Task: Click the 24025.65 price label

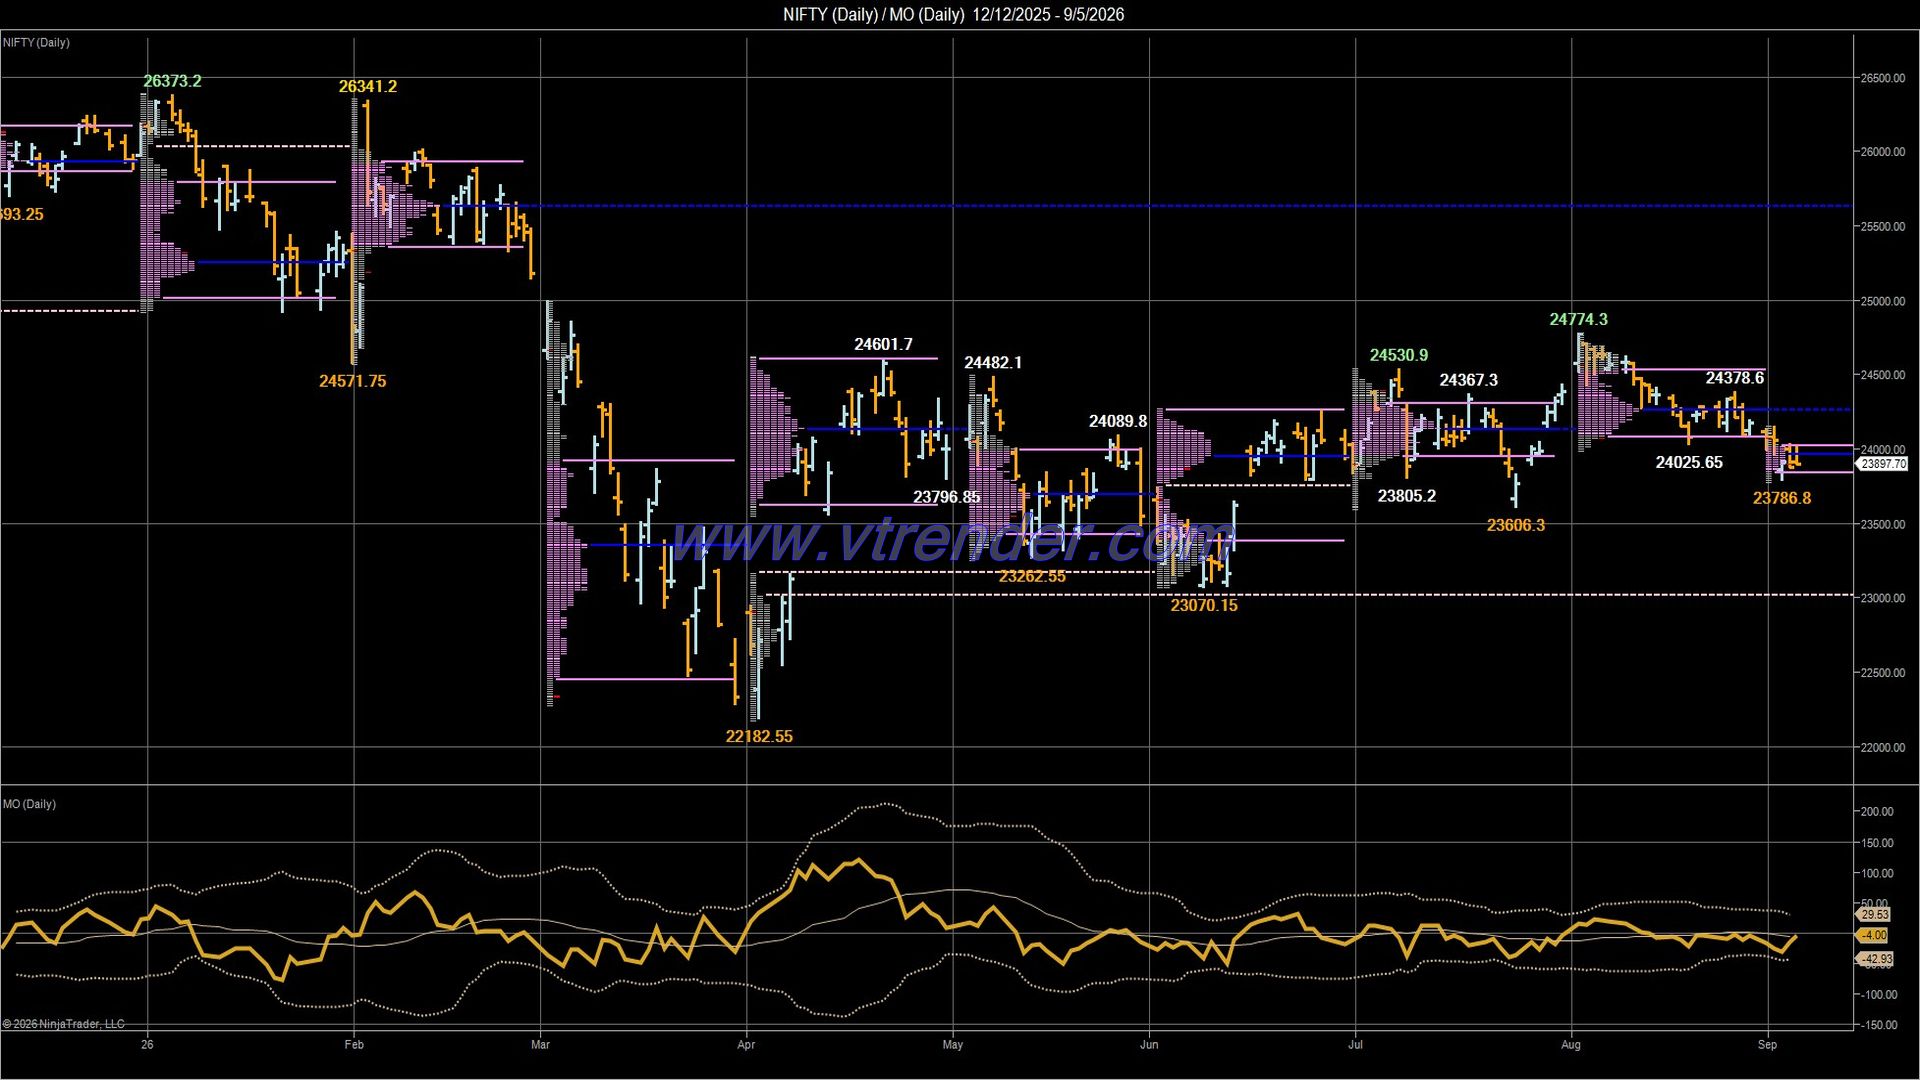Action: 1689,462
